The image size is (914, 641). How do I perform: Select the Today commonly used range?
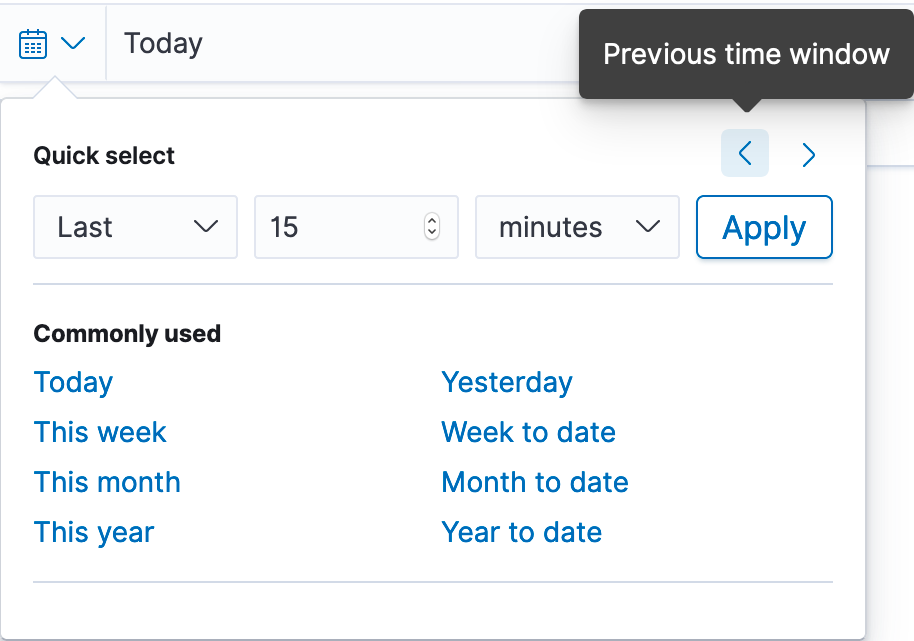(x=73, y=383)
